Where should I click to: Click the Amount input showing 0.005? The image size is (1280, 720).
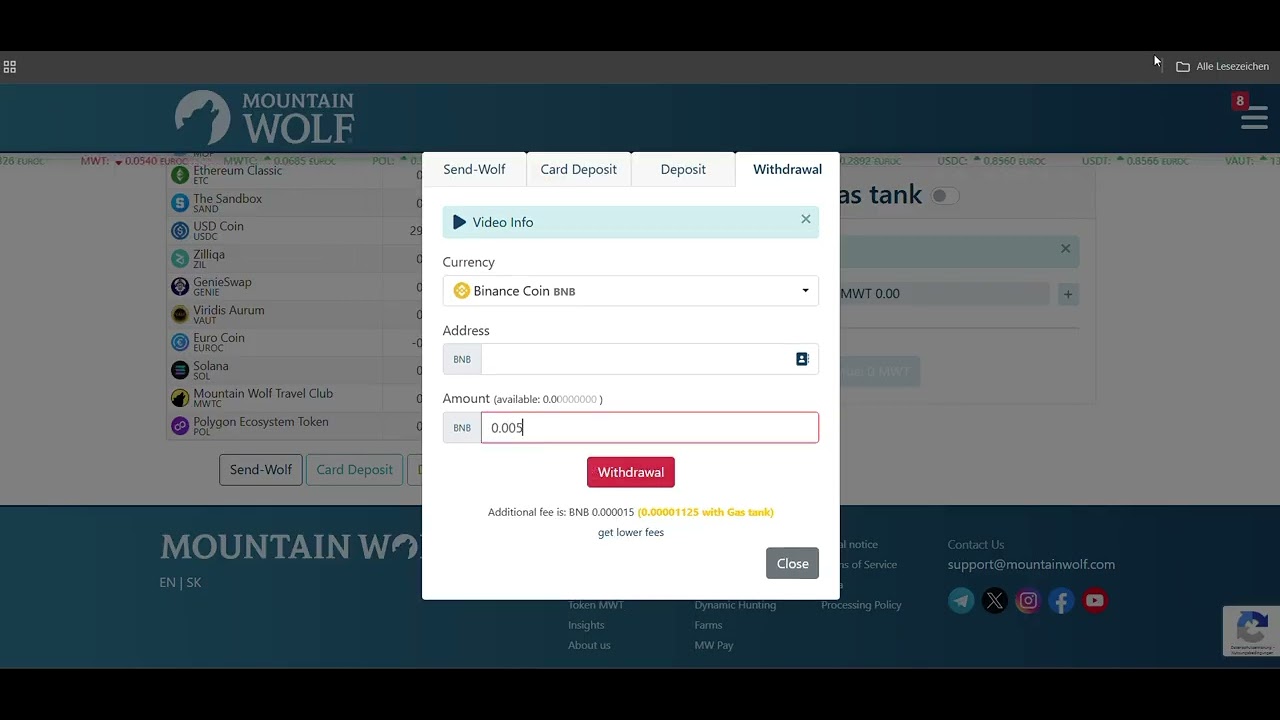point(650,428)
